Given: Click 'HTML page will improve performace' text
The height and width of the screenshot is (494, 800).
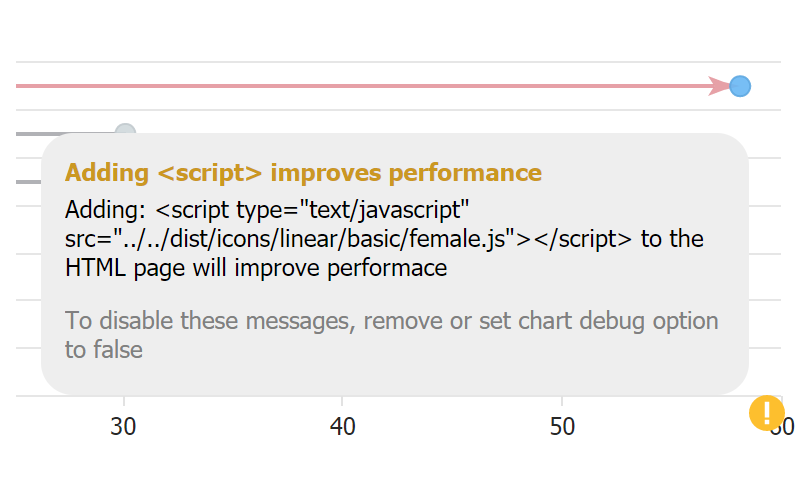Looking at the screenshot, I should [255, 267].
